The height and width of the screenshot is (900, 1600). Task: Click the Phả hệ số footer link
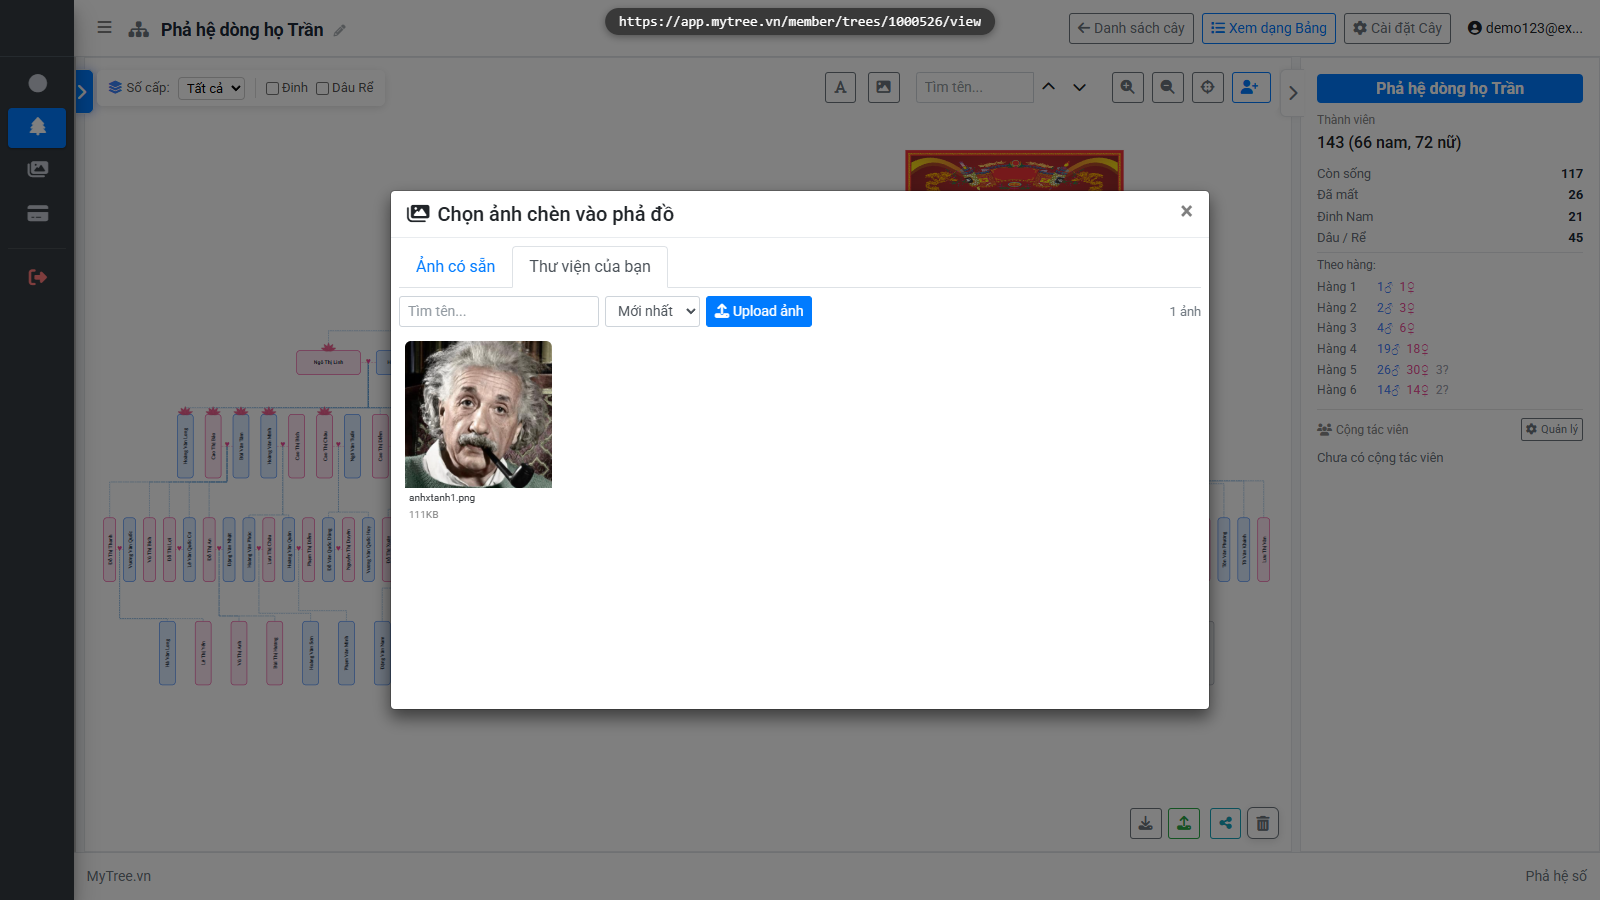(1556, 876)
